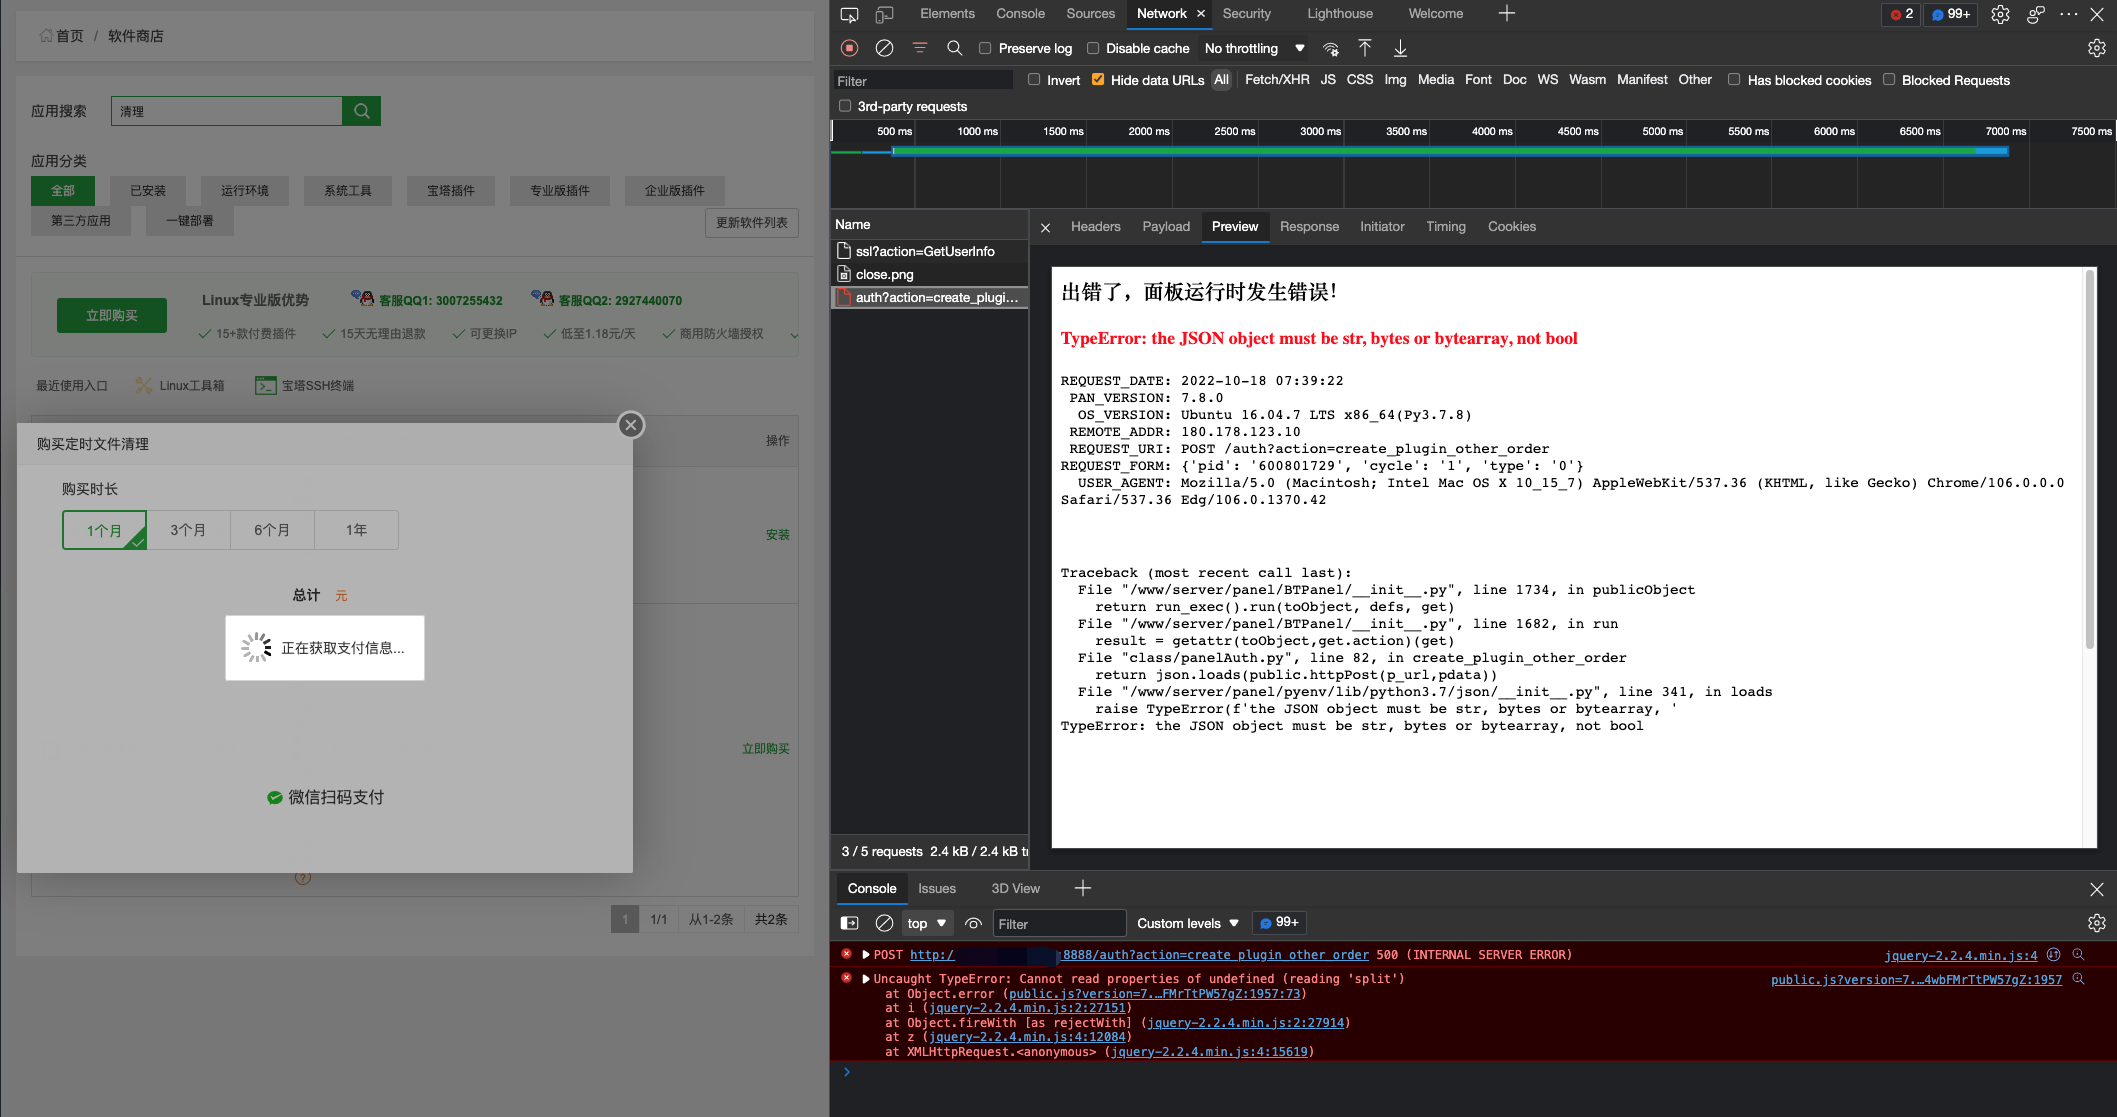
Task: Check 3rd-party requests checkbox
Action: [845, 106]
